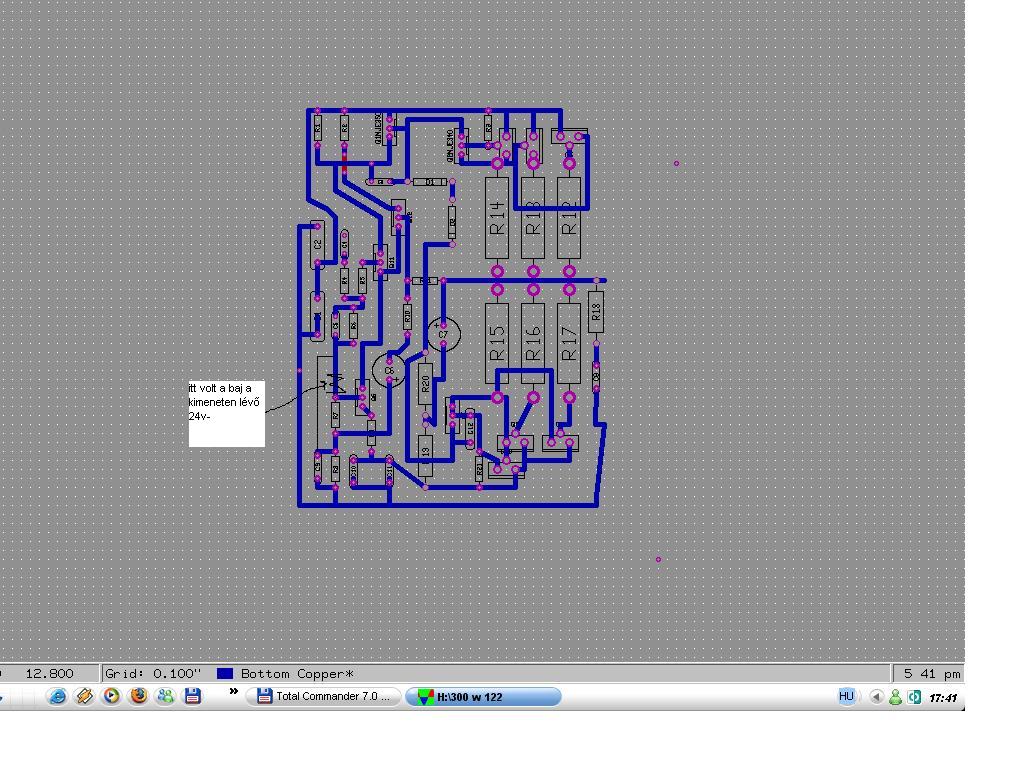Image resolution: width=1024 pixels, height=768 pixels.
Task: Click the blue Bottom Copper layer swatch
Action: (x=225, y=673)
